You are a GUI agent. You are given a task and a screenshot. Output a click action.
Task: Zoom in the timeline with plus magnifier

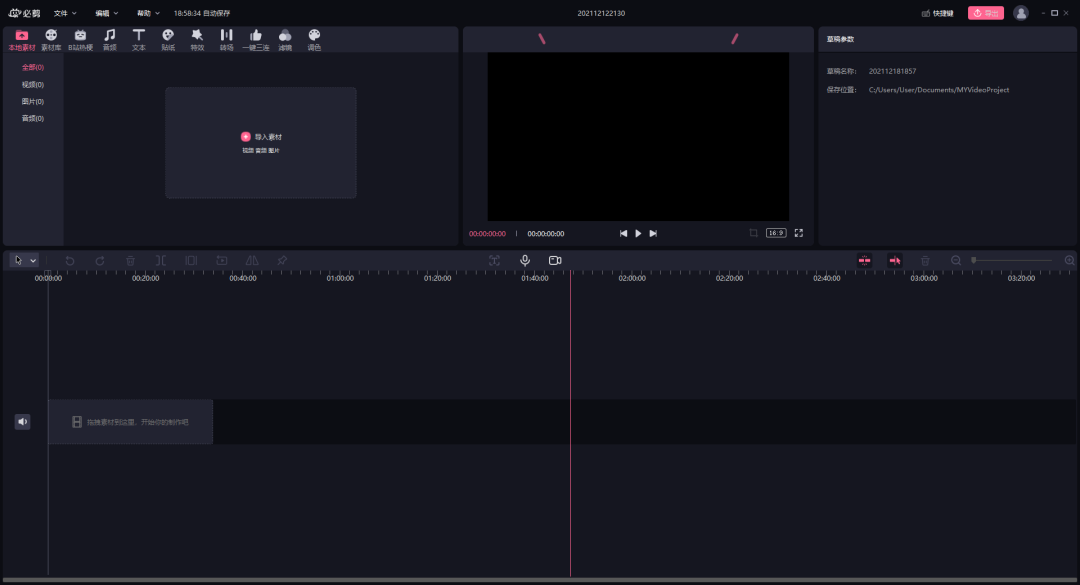click(x=1070, y=260)
